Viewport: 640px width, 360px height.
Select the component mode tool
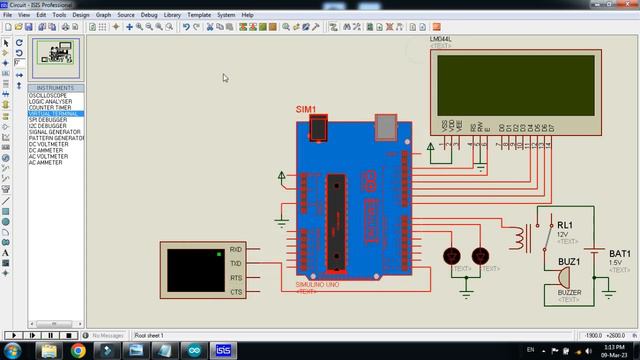(x=6, y=53)
